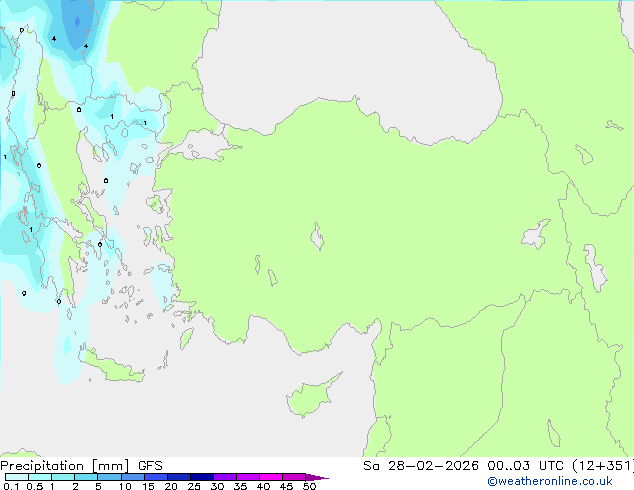Click the '20' legend scale label
The width and height of the screenshot is (634, 490).
[171, 486]
